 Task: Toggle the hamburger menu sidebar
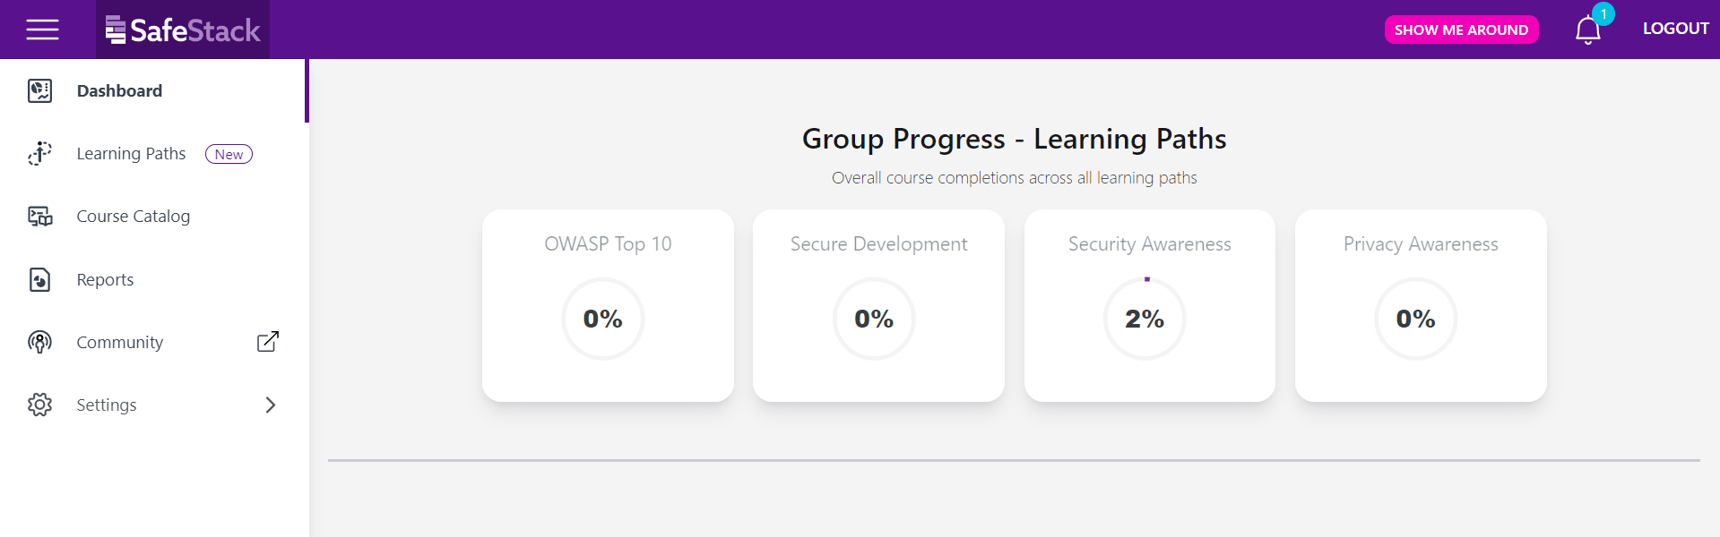(x=42, y=30)
